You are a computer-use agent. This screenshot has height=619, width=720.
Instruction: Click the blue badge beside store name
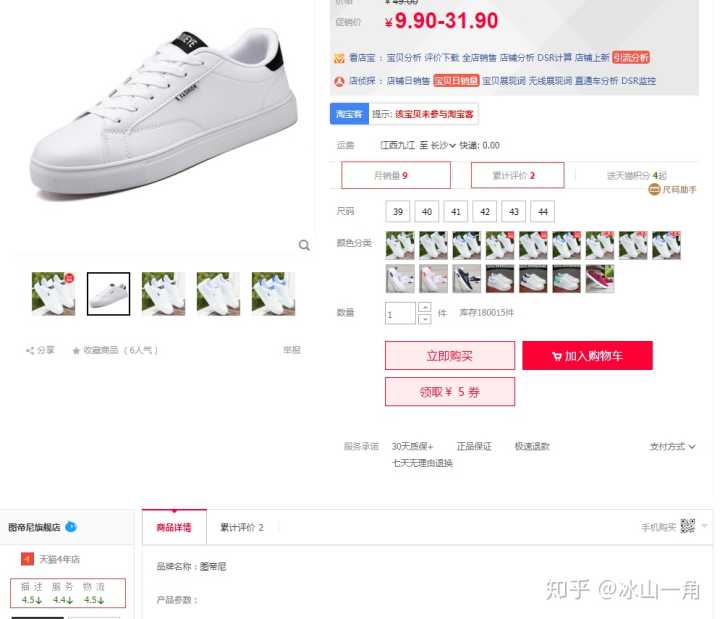[x=71, y=527]
